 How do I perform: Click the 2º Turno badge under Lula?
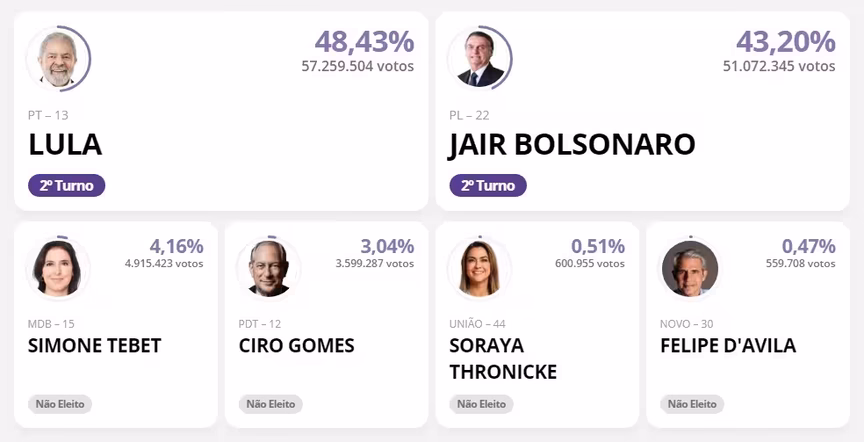[x=66, y=185]
